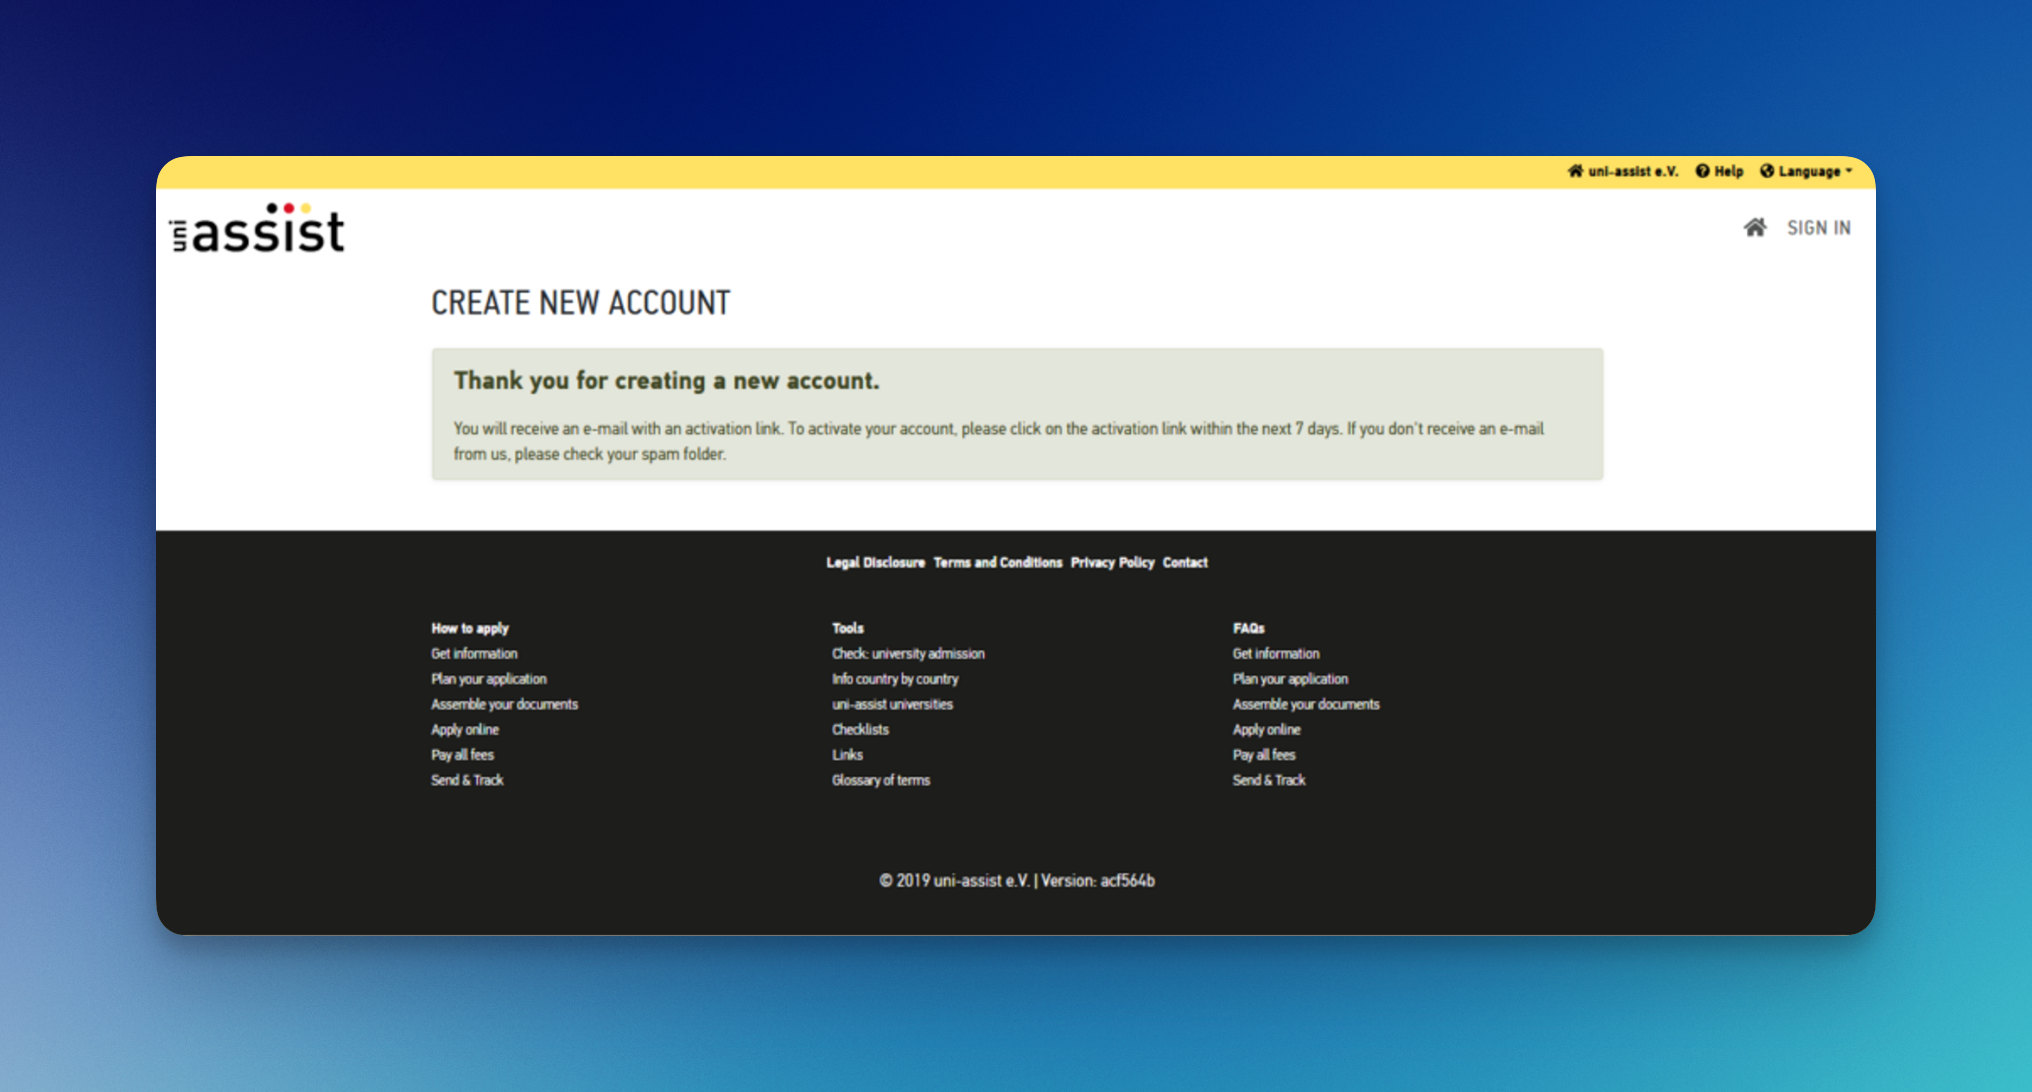Click 'Thank you for creating a new account.' text
The width and height of the screenshot is (2032, 1092).
point(666,381)
